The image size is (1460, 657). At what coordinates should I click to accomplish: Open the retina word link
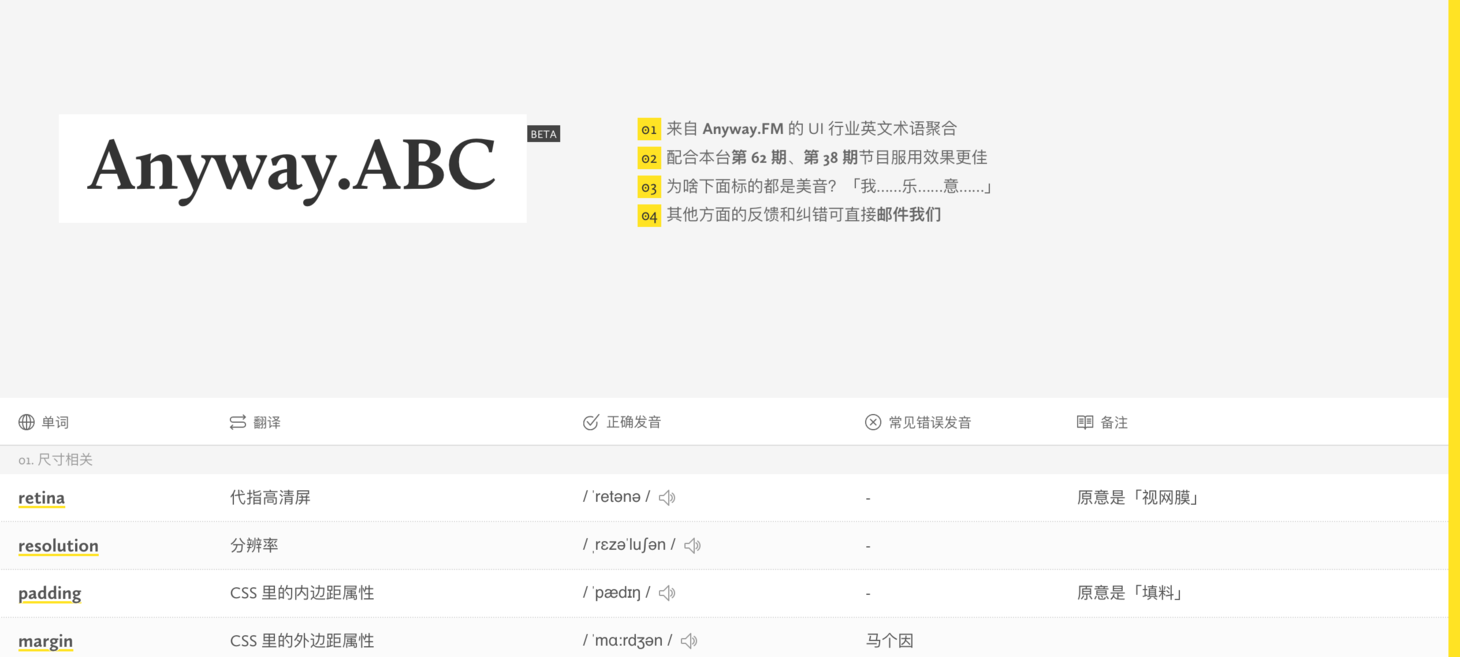click(x=41, y=498)
